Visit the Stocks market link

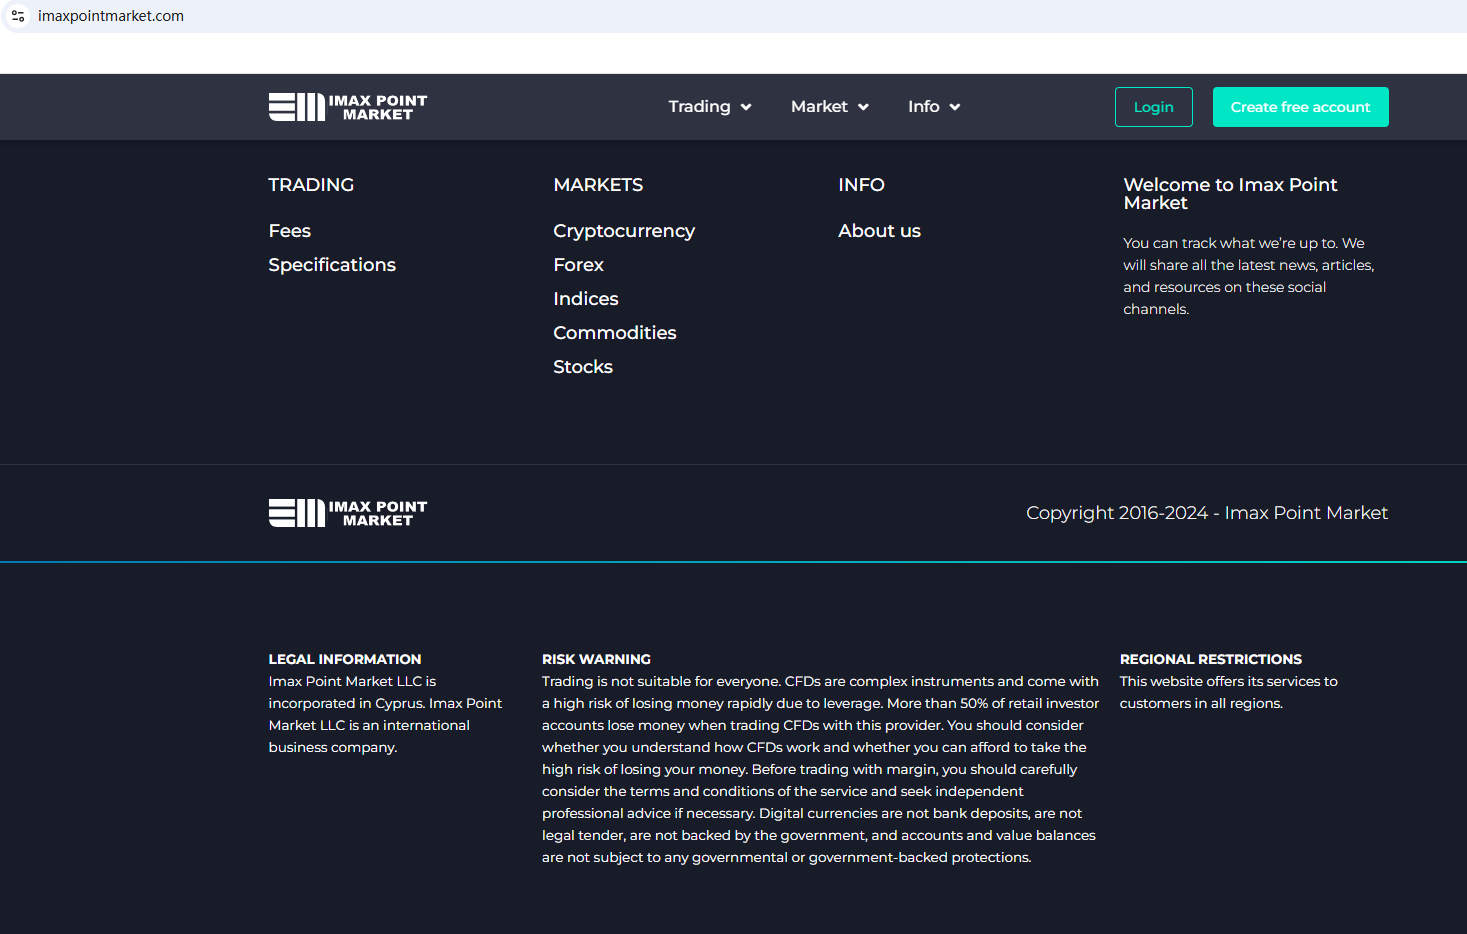[582, 367]
